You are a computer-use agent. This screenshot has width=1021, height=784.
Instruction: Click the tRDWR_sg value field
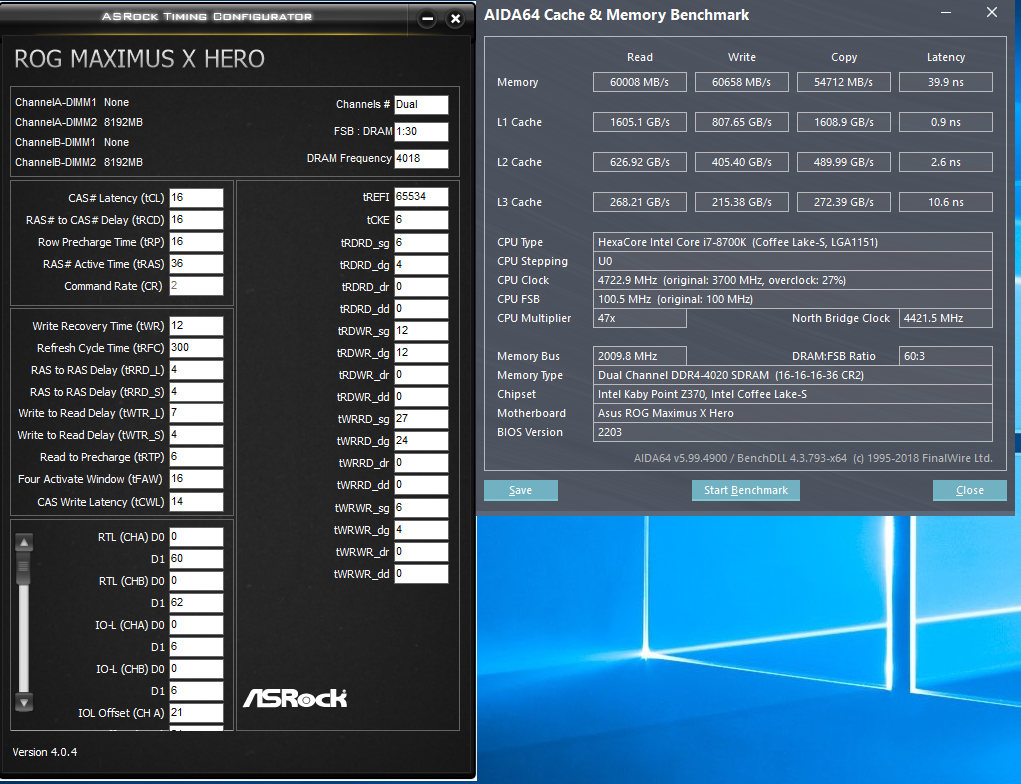[x=421, y=331]
